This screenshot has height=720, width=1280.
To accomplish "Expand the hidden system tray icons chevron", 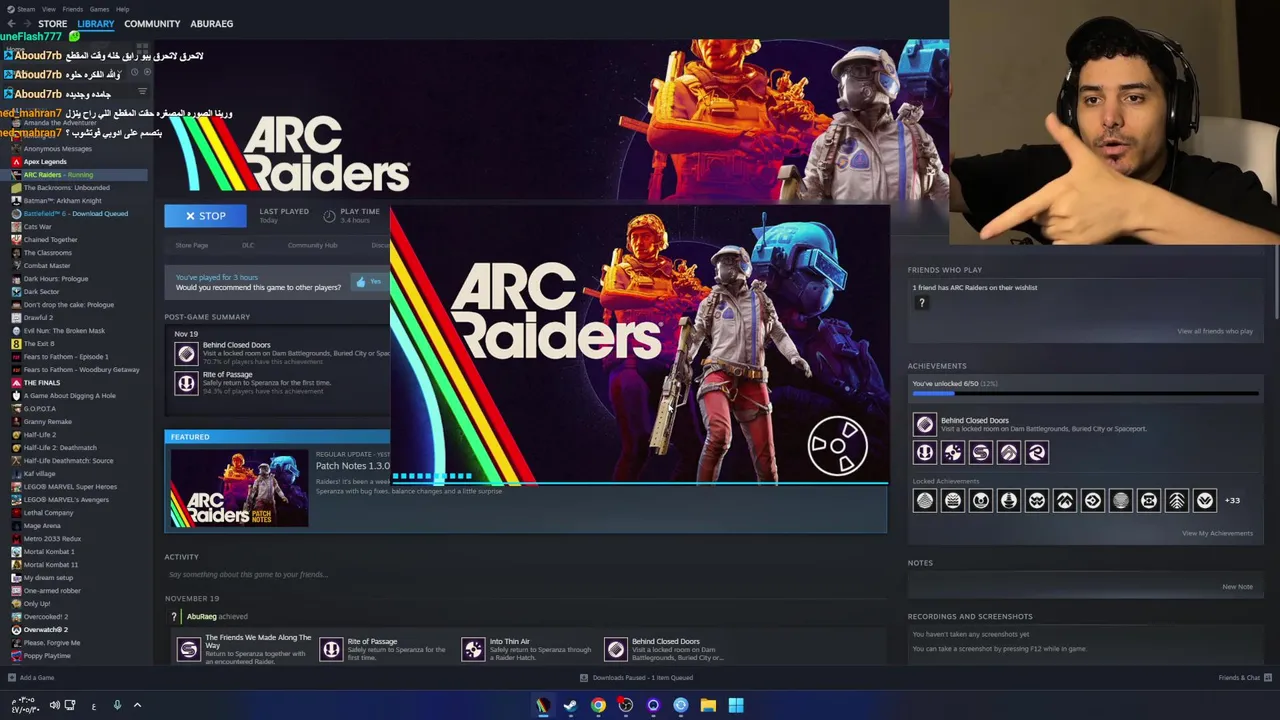I will pyautogui.click(x=137, y=705).
